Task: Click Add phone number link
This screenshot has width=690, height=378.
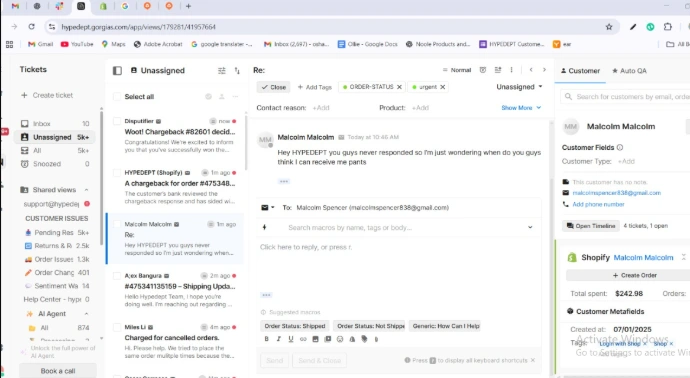Action: coord(598,204)
